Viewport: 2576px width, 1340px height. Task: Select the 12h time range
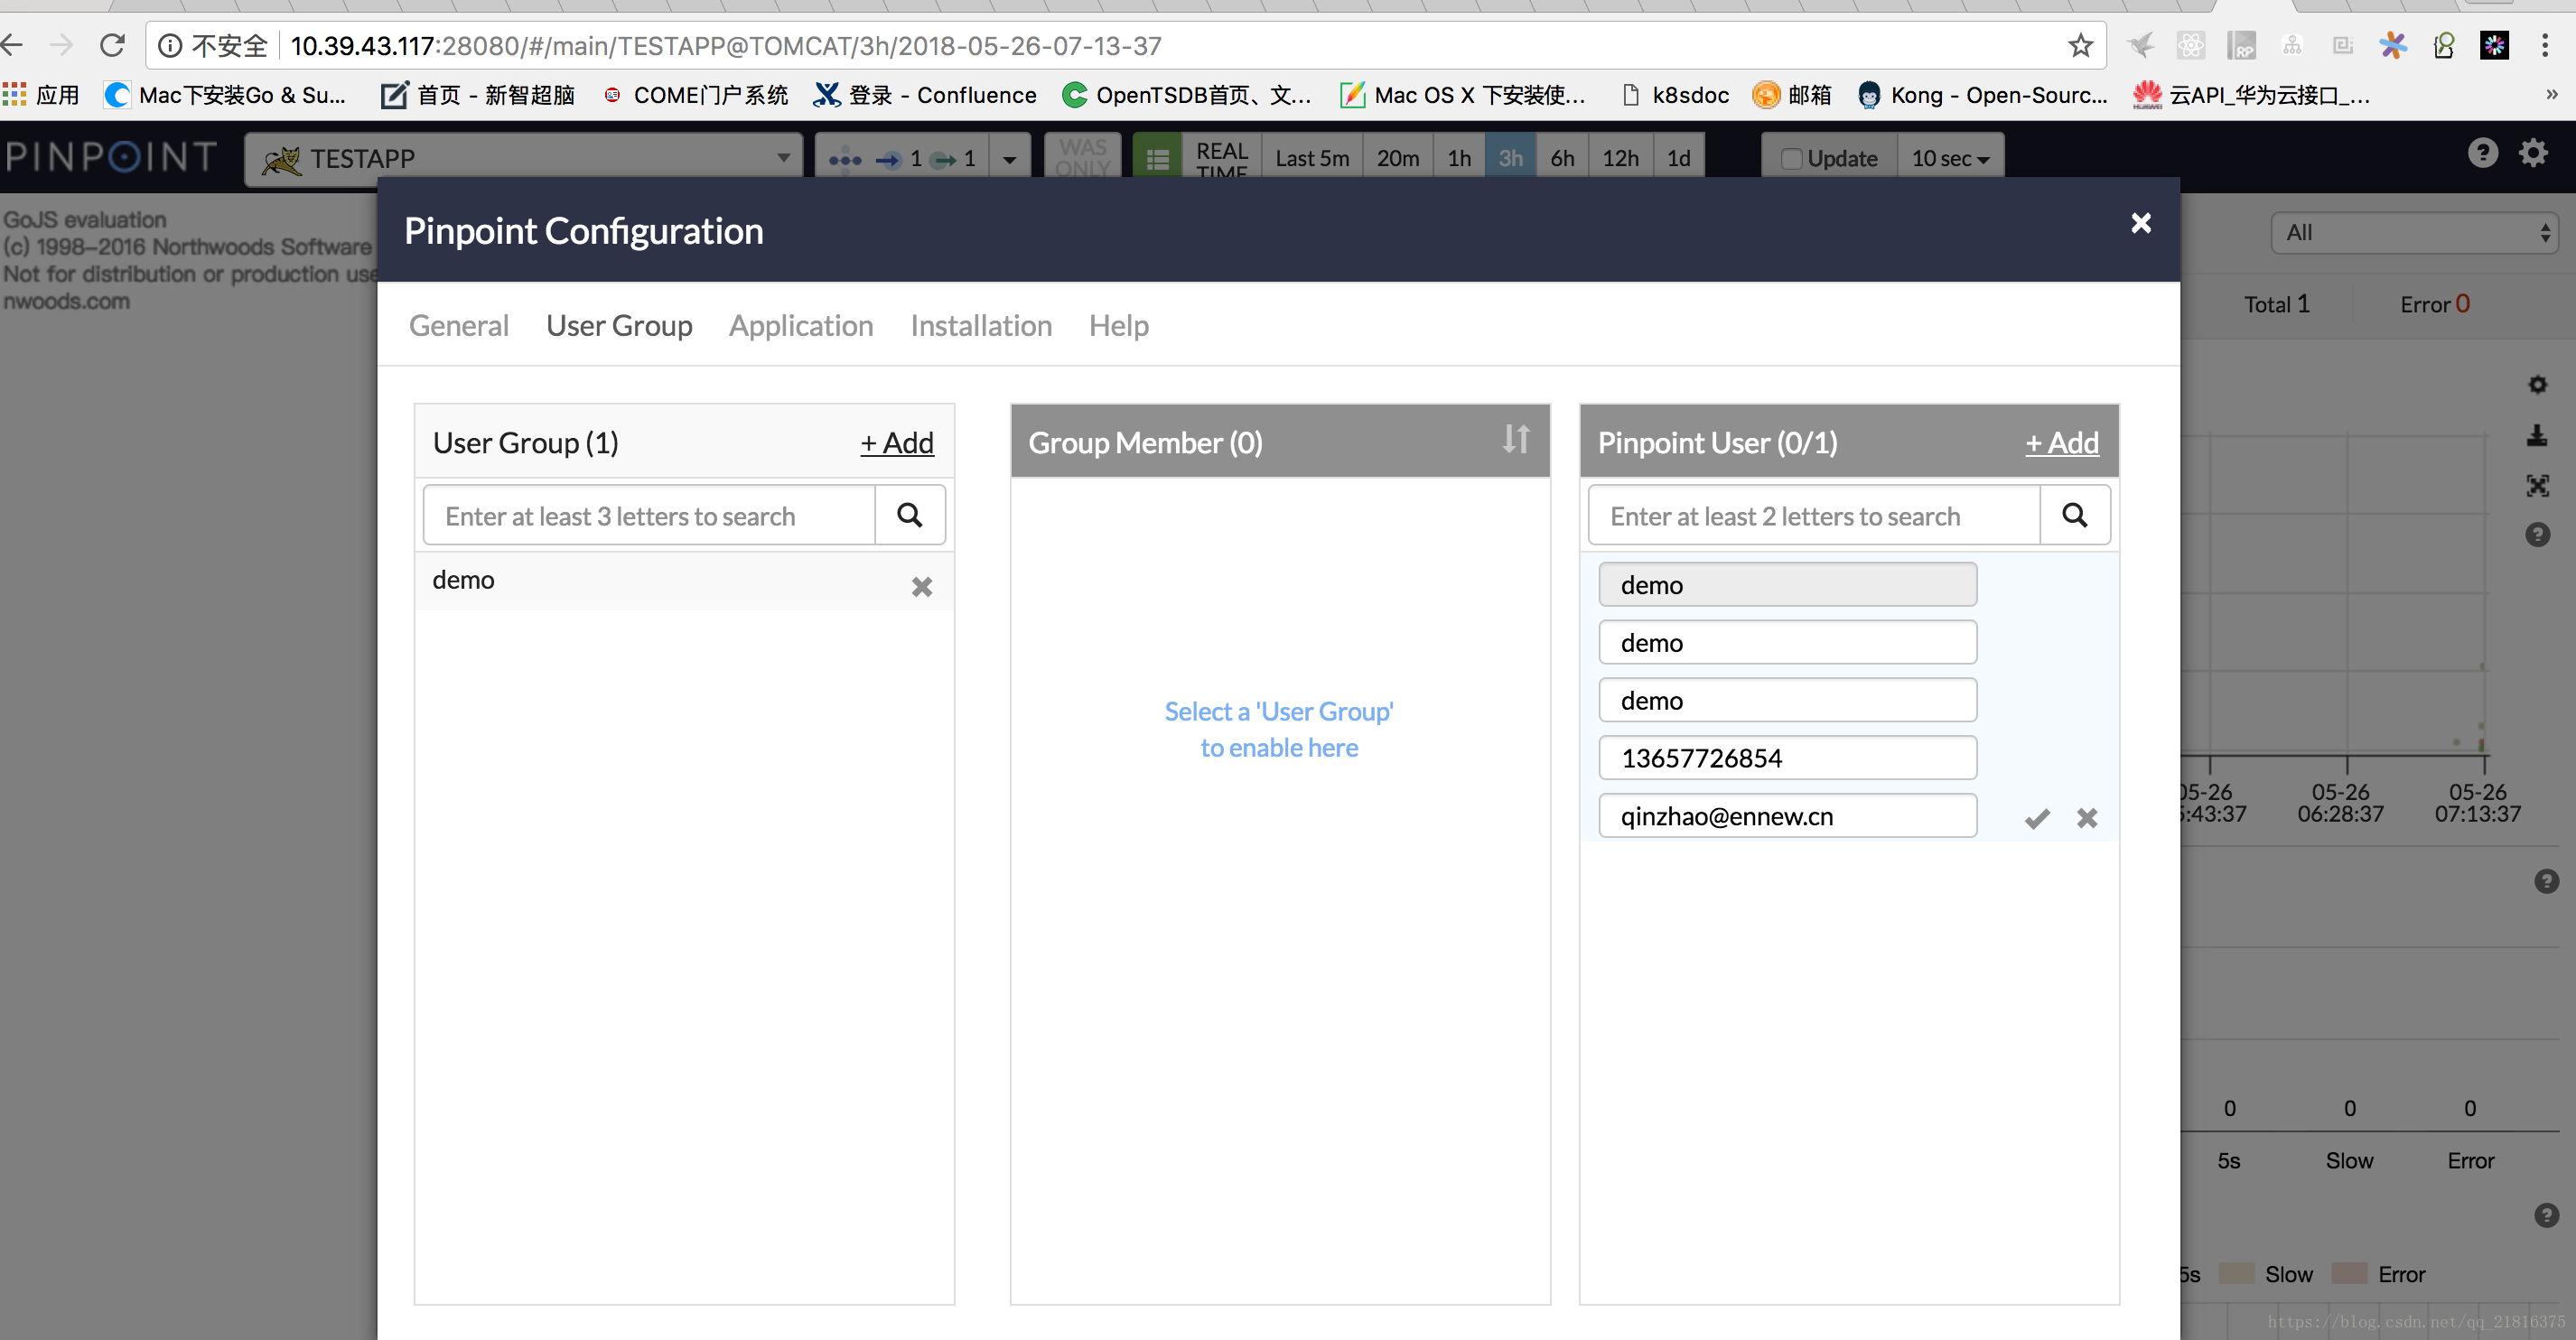click(1620, 158)
